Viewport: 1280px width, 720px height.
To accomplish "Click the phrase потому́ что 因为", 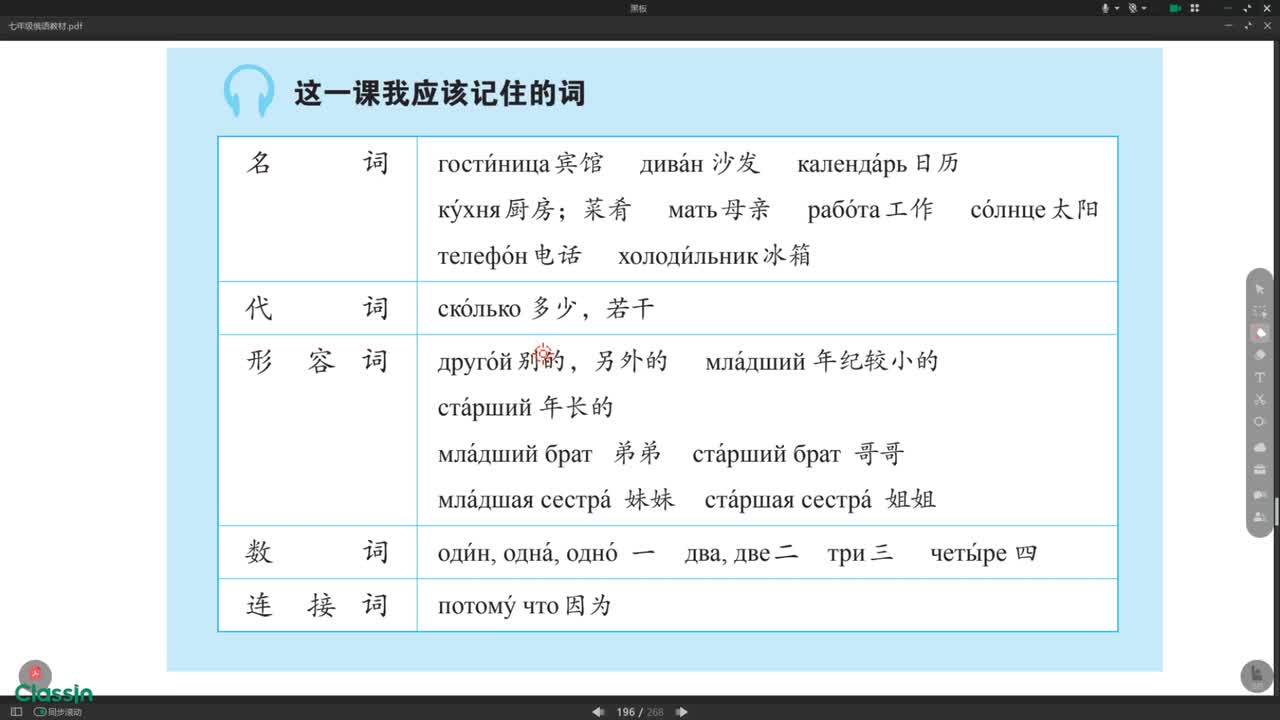I will pyautogui.click(x=524, y=605).
